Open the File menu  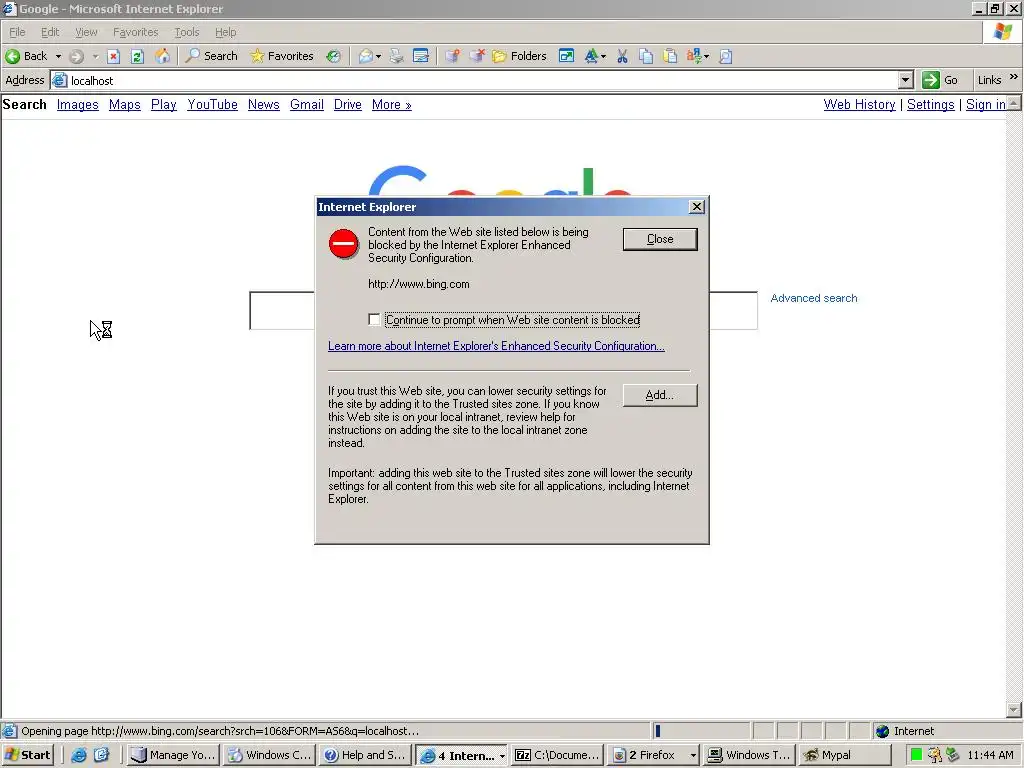17,32
